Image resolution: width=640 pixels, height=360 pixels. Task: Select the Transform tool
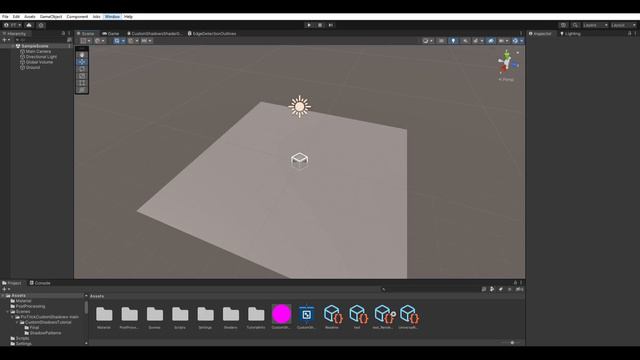(x=82, y=89)
